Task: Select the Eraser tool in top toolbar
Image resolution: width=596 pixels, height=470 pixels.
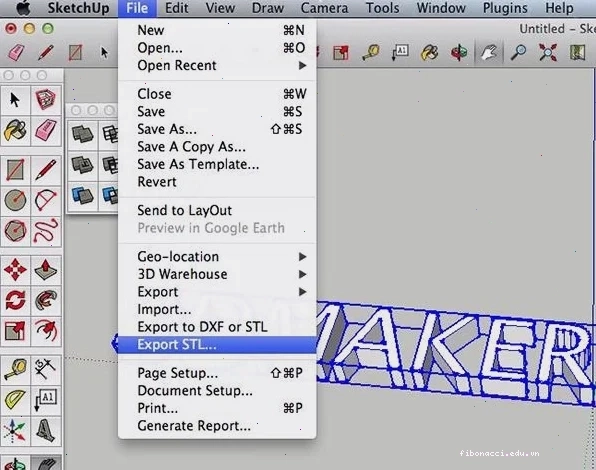Action: point(16,52)
